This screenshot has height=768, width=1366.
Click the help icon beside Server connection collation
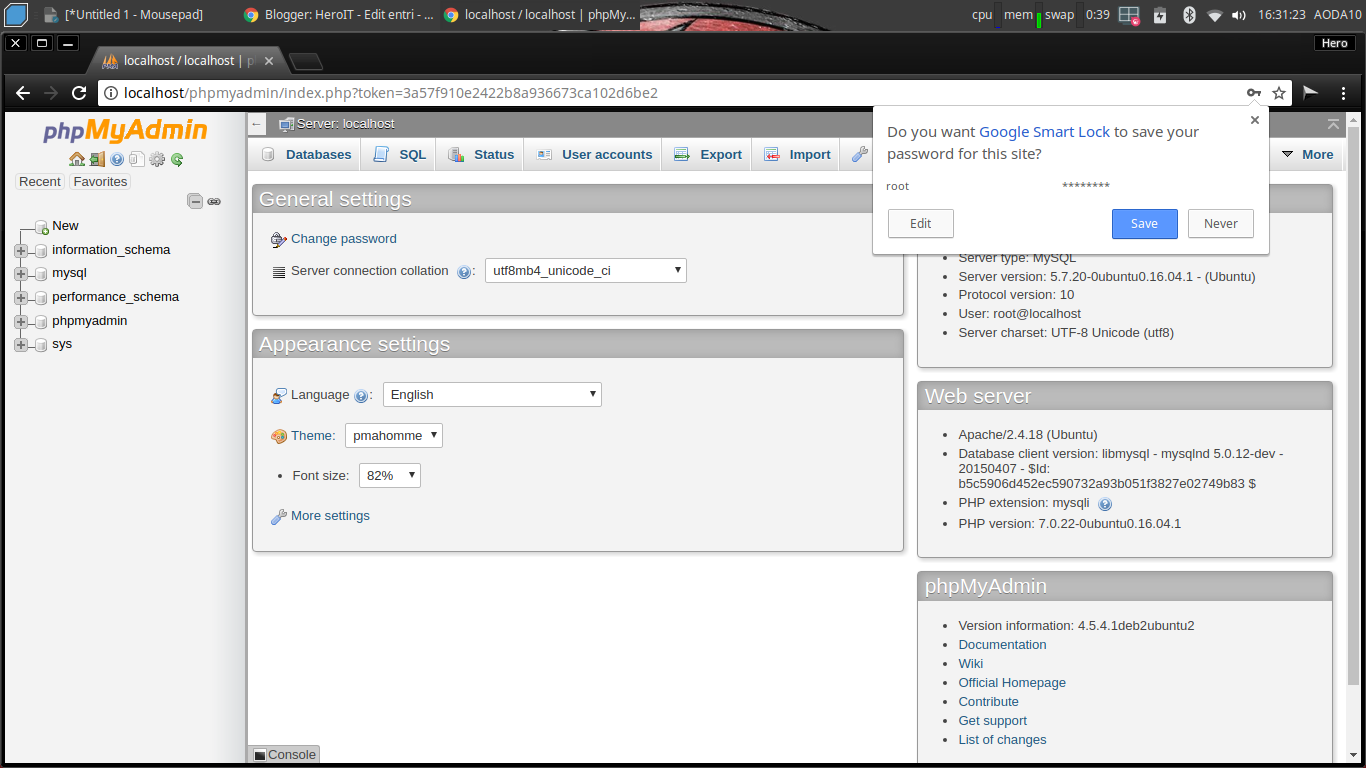pos(464,272)
